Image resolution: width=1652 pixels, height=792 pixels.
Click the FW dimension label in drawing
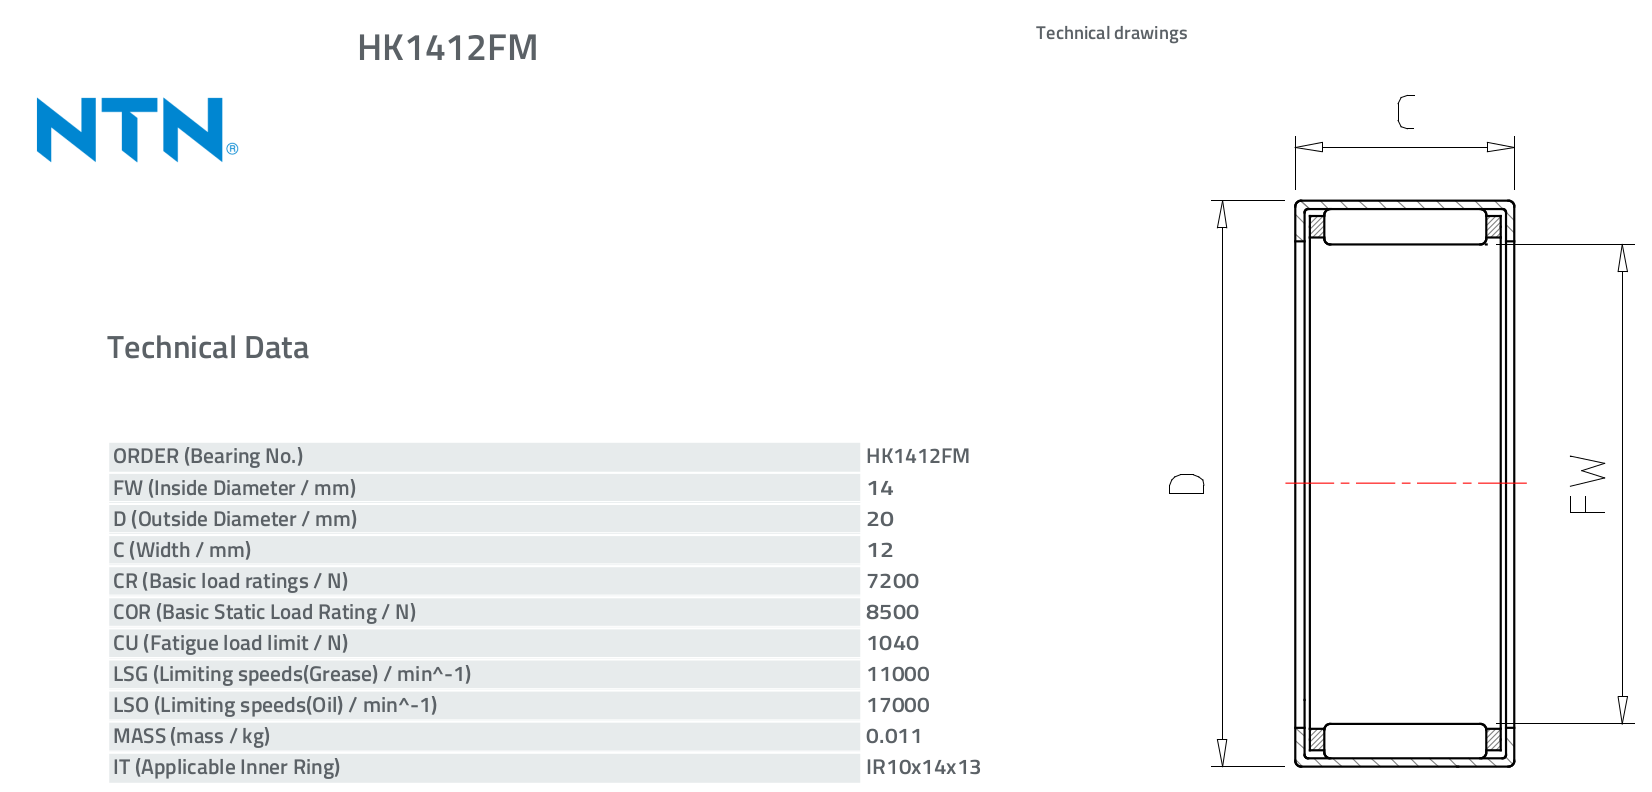(x=1587, y=484)
